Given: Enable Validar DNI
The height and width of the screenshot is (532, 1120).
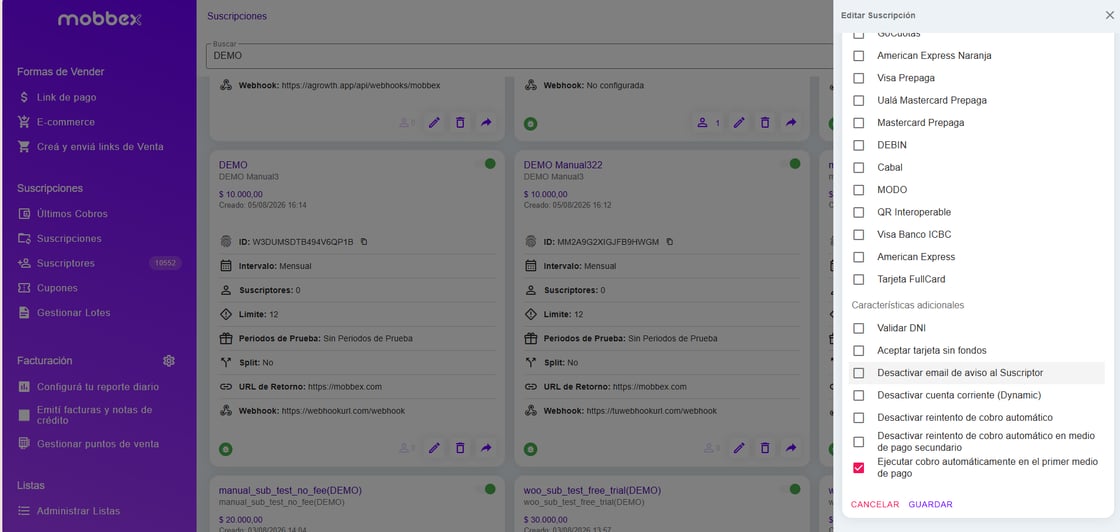Looking at the screenshot, I should pos(859,328).
